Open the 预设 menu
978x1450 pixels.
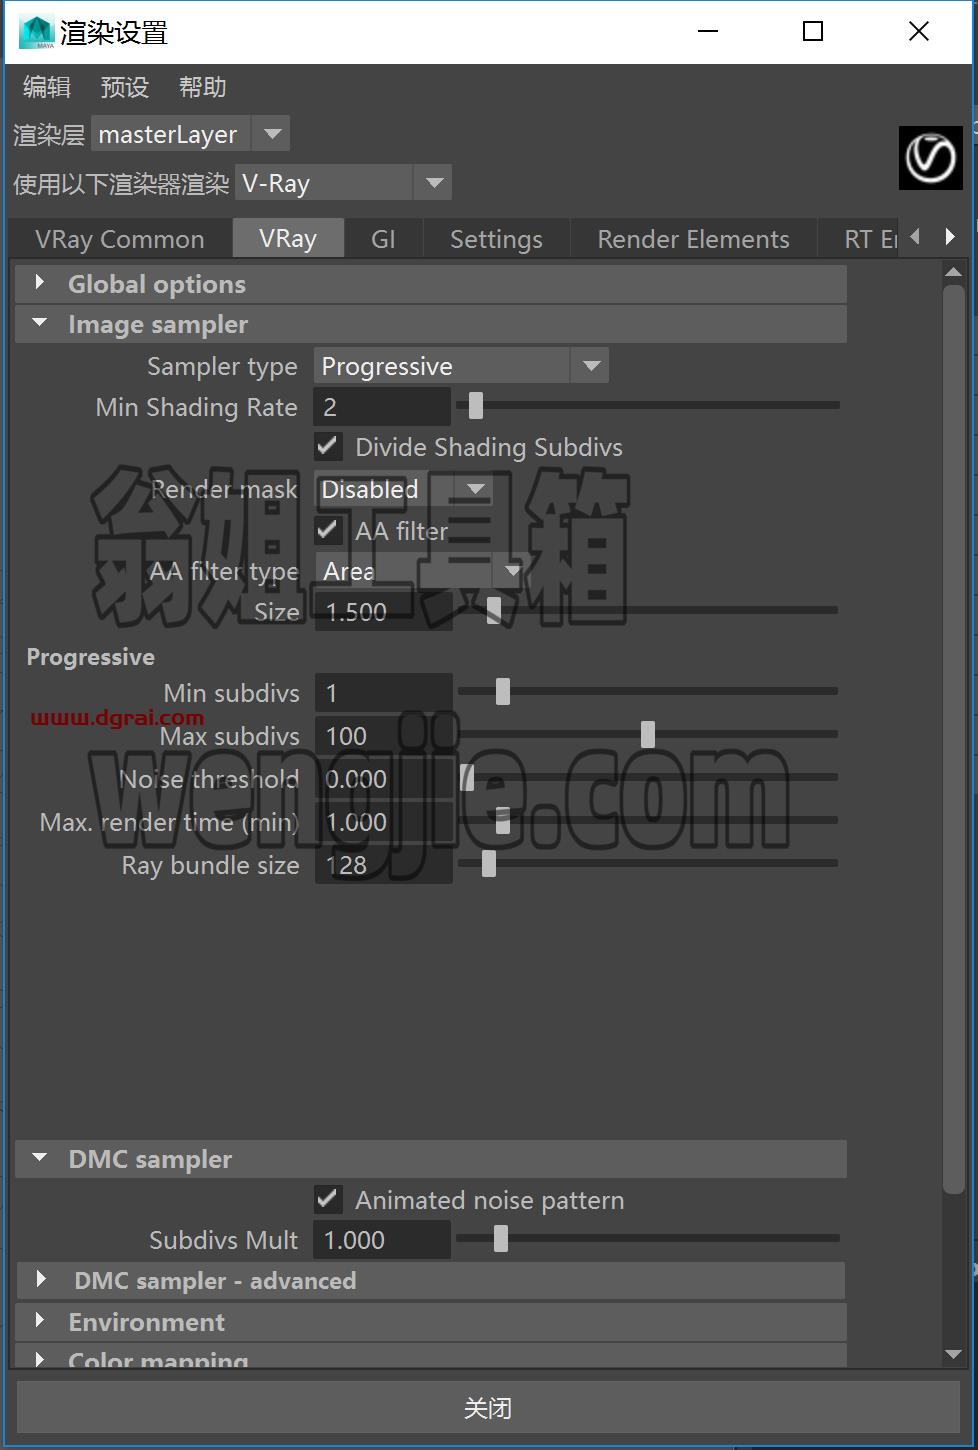125,87
